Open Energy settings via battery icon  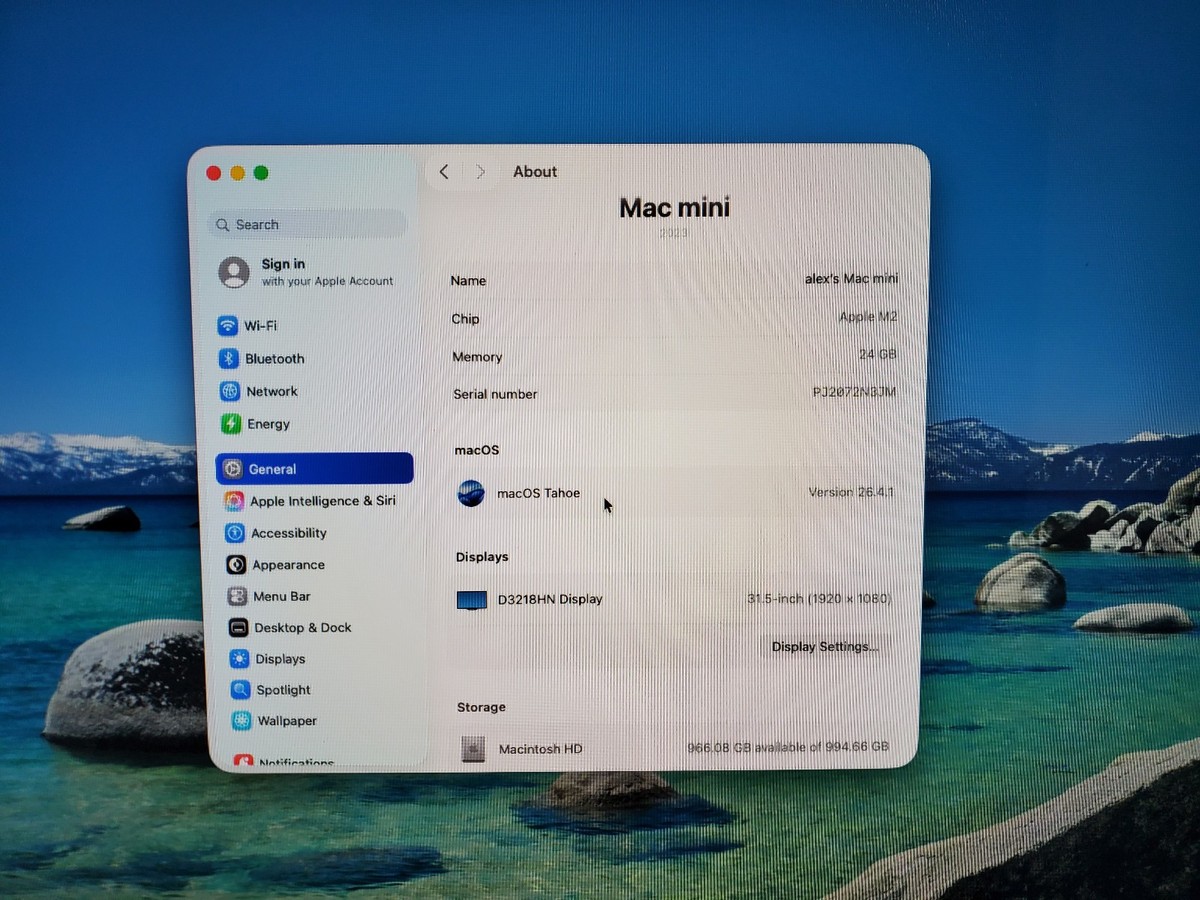pos(231,424)
